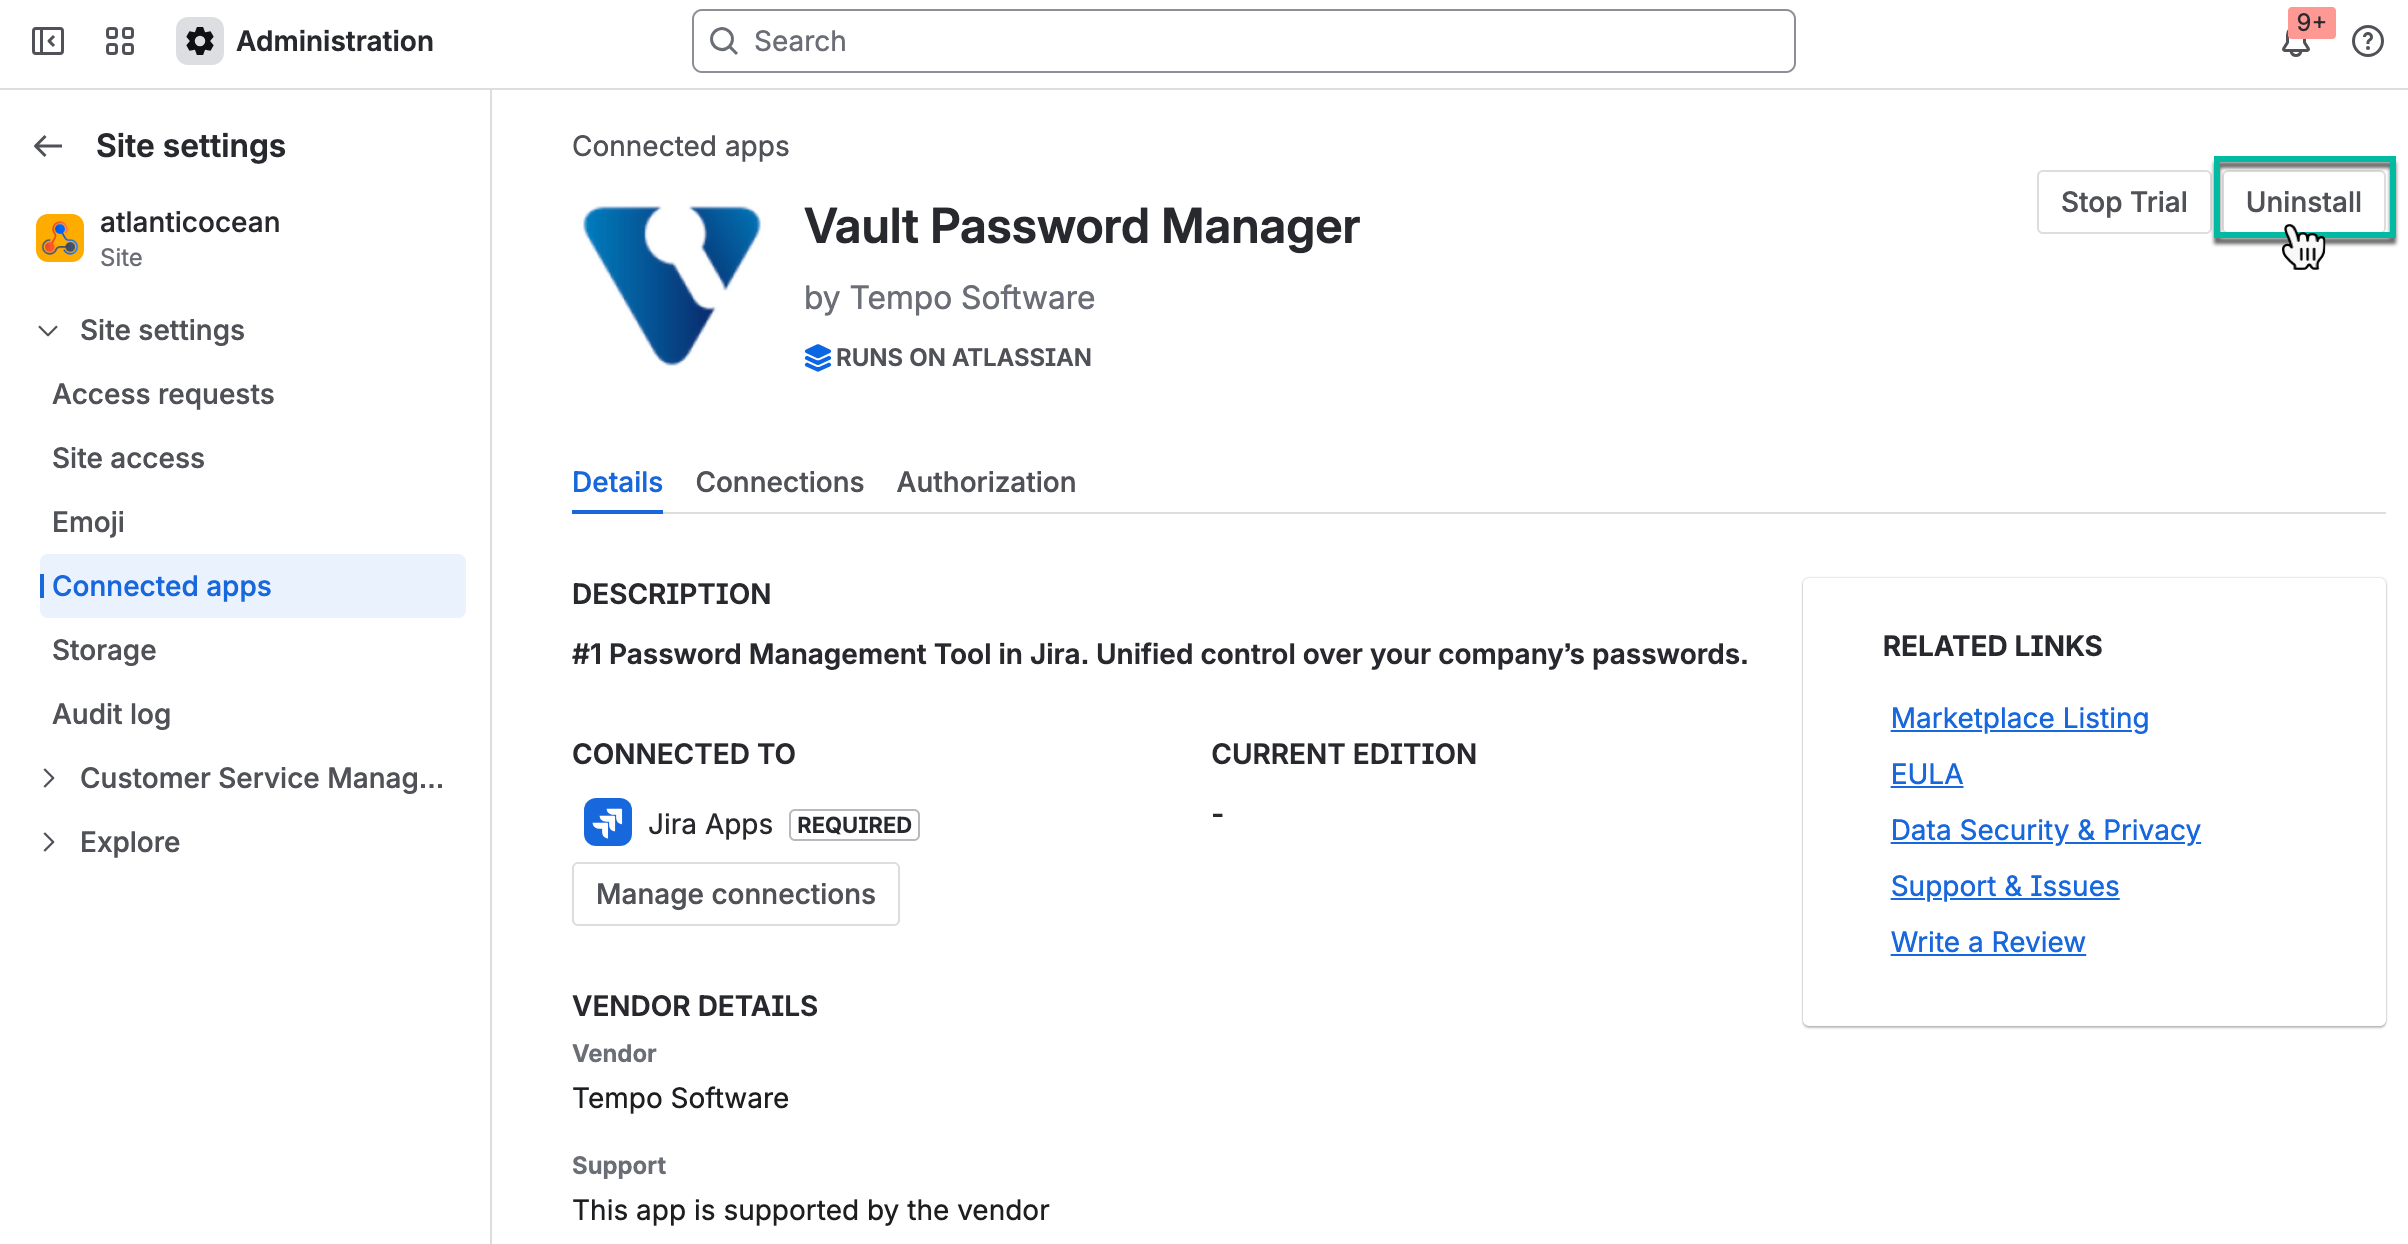Screen dimensions: 2408x1244
Task: Open notifications via the bell icon
Action: coord(2295,44)
